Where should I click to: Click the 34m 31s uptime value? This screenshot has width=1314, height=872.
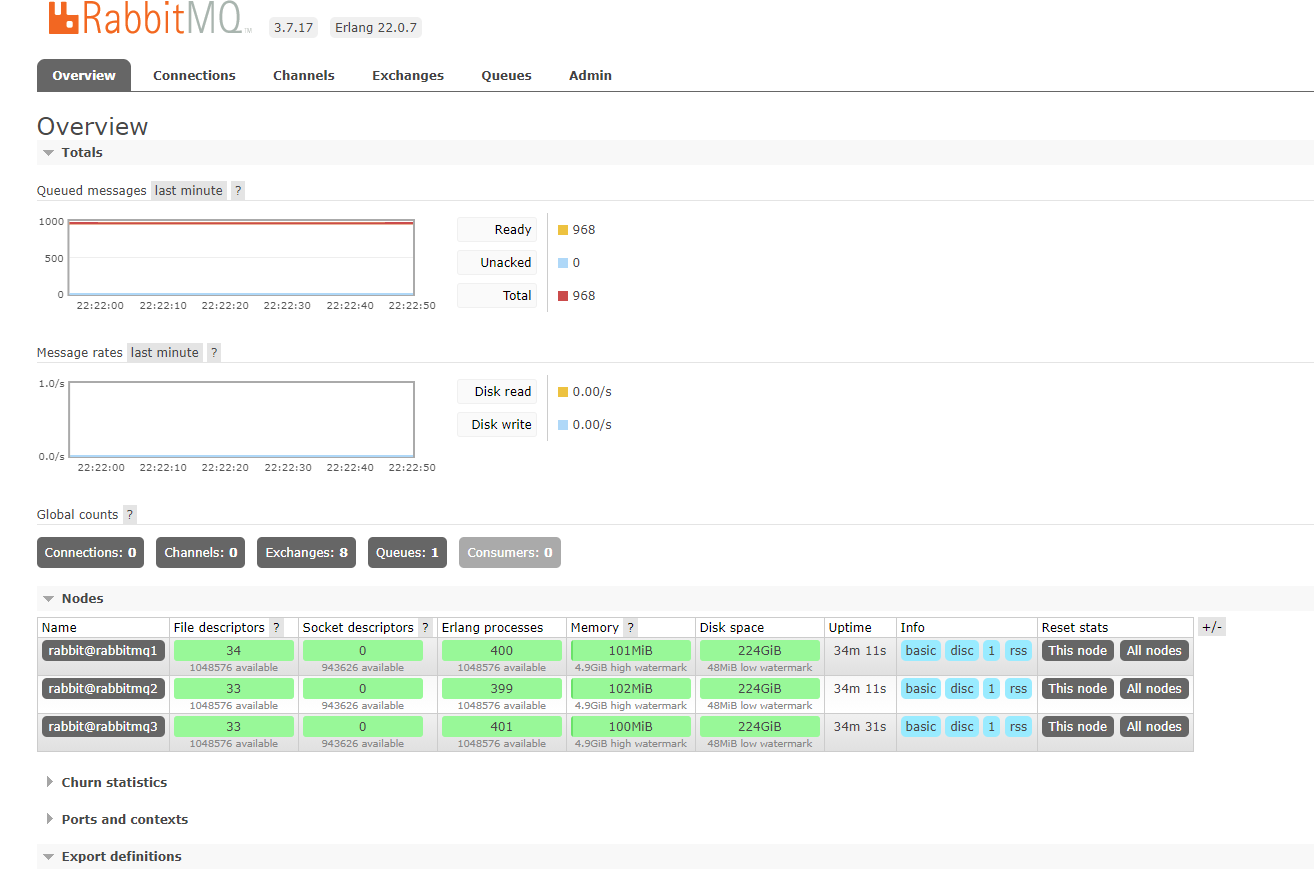(860, 726)
